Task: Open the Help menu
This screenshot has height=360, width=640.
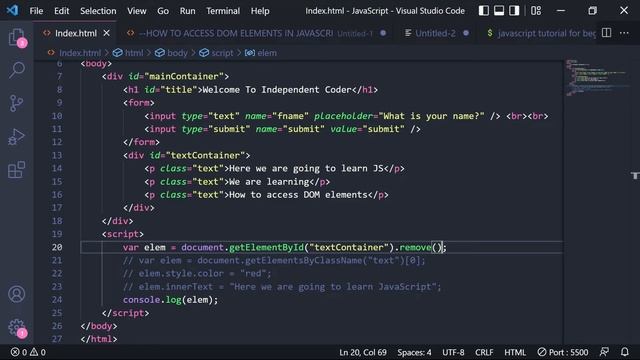Action: 260,11
